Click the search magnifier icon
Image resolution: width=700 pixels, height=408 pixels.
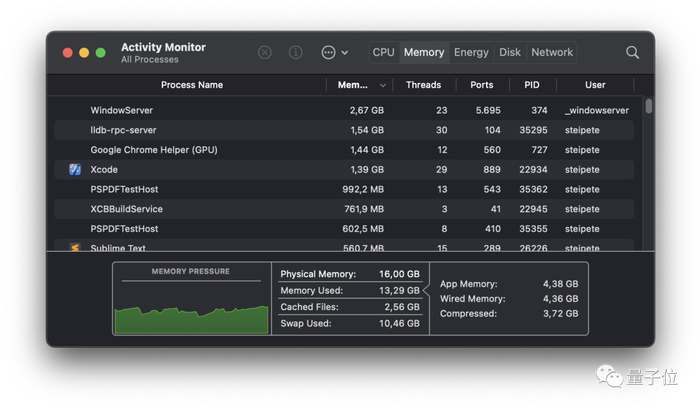tap(632, 52)
